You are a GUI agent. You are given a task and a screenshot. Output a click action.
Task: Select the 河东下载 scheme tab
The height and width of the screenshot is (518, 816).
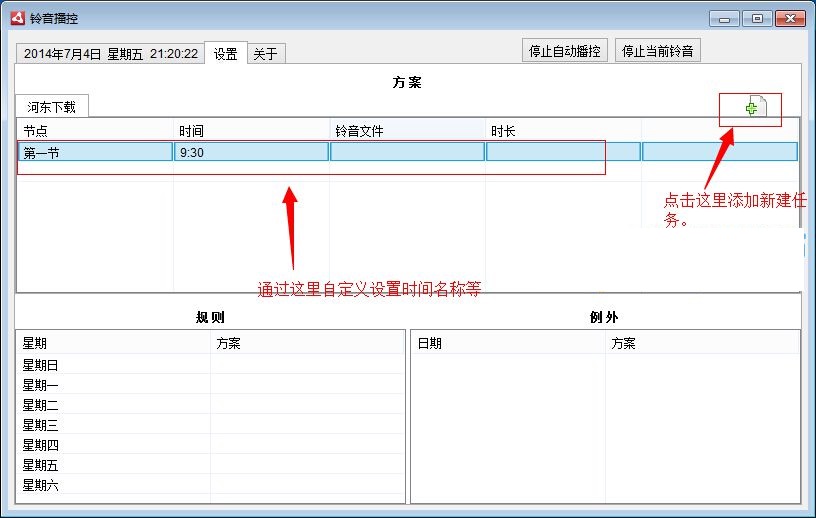pos(52,106)
